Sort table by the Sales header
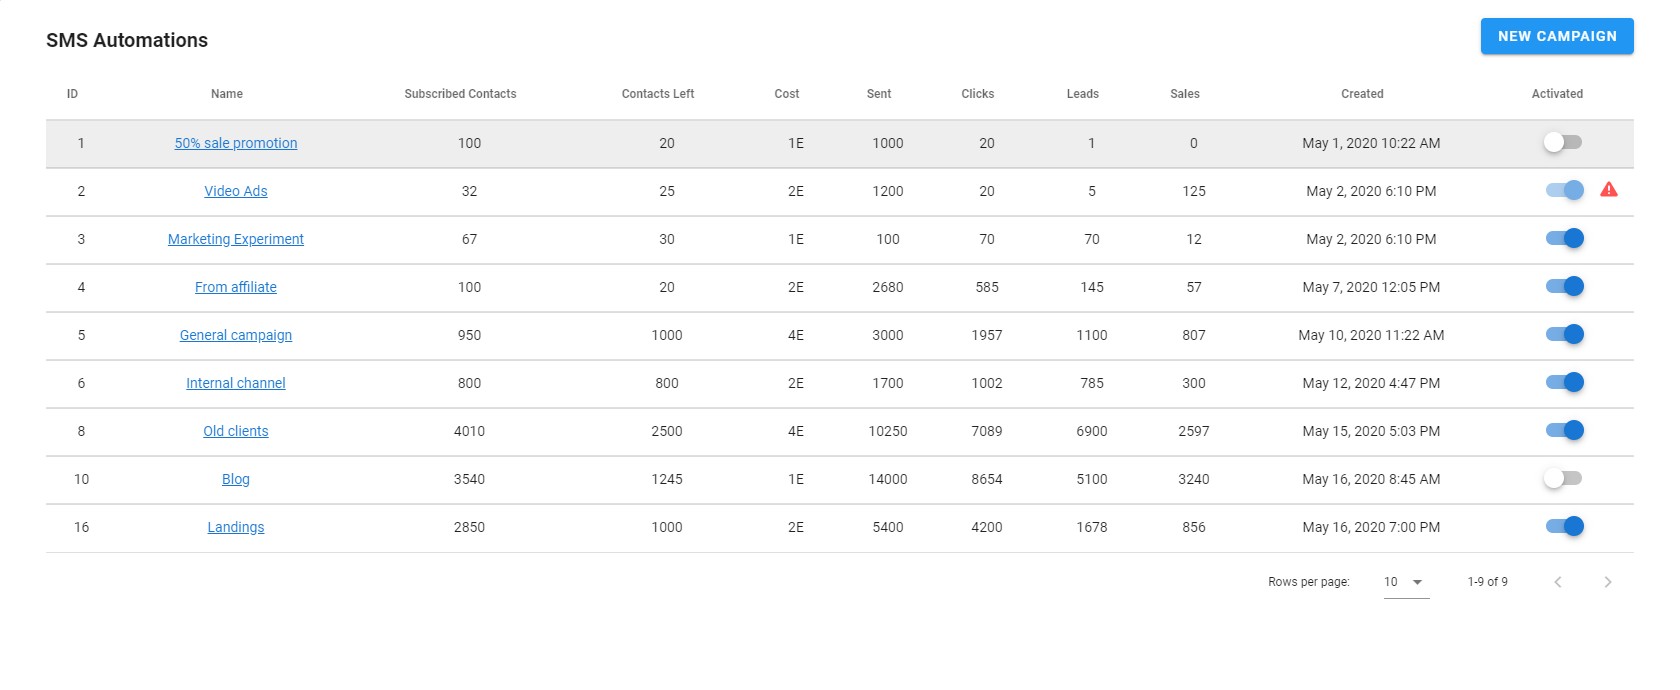Image resolution: width=1680 pixels, height=690 pixels. point(1184,94)
